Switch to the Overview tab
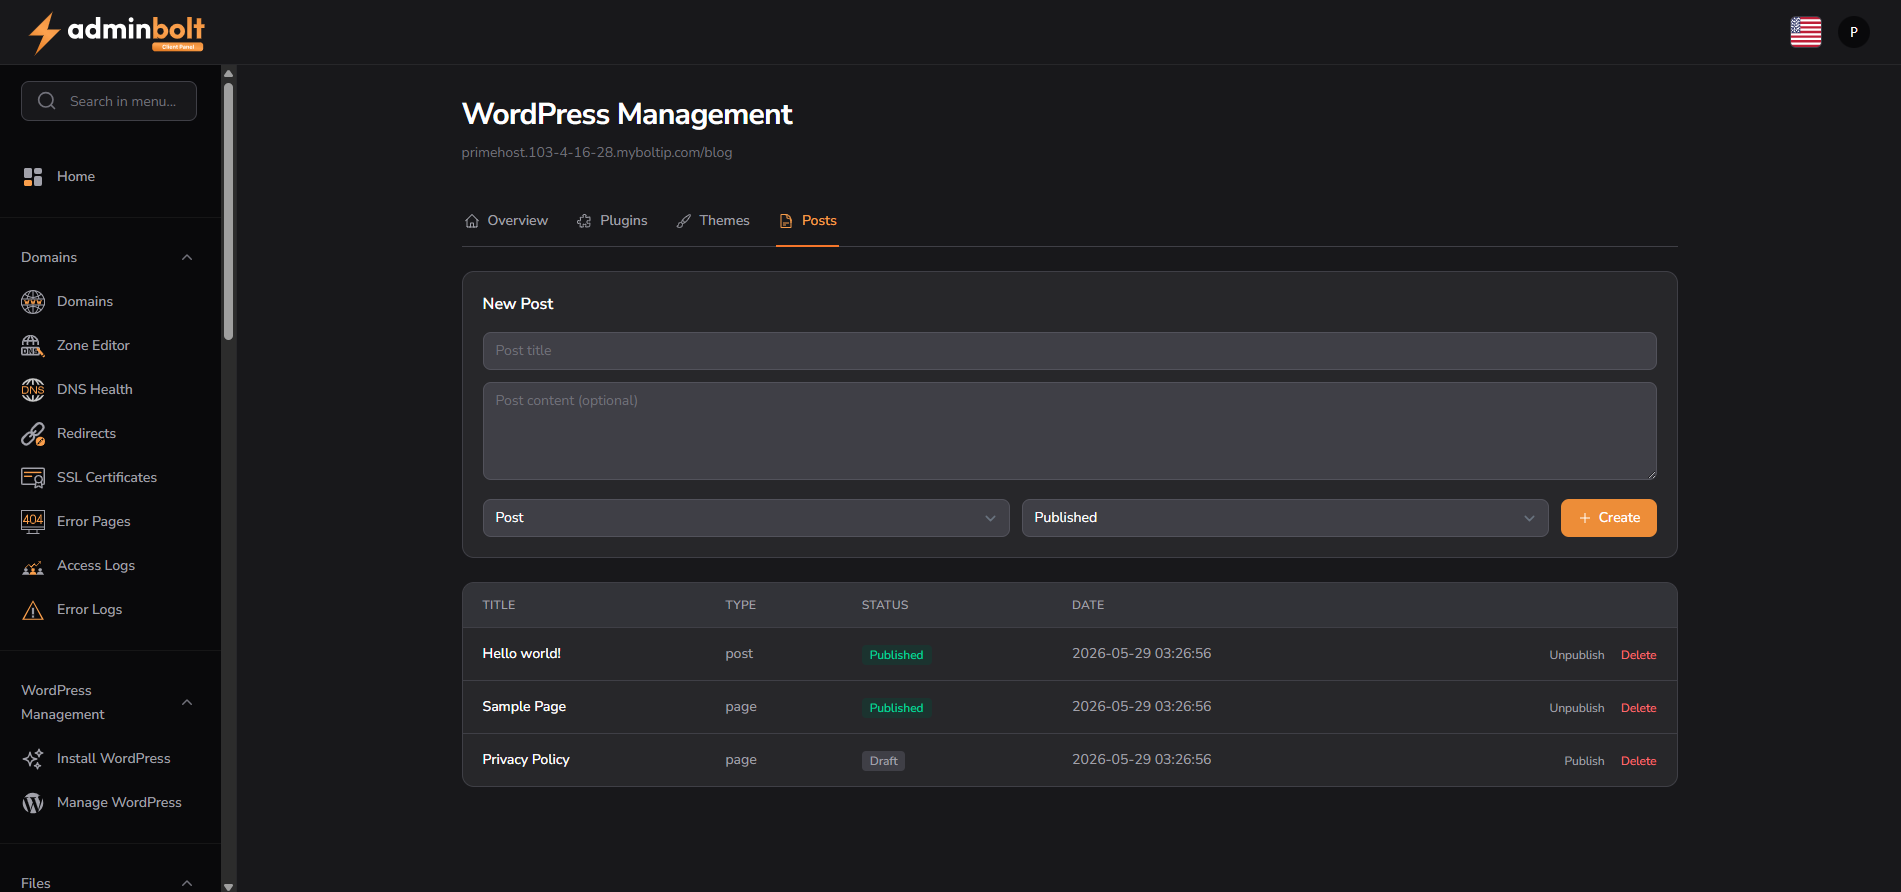Viewport: 1901px width, 892px height. (x=506, y=221)
